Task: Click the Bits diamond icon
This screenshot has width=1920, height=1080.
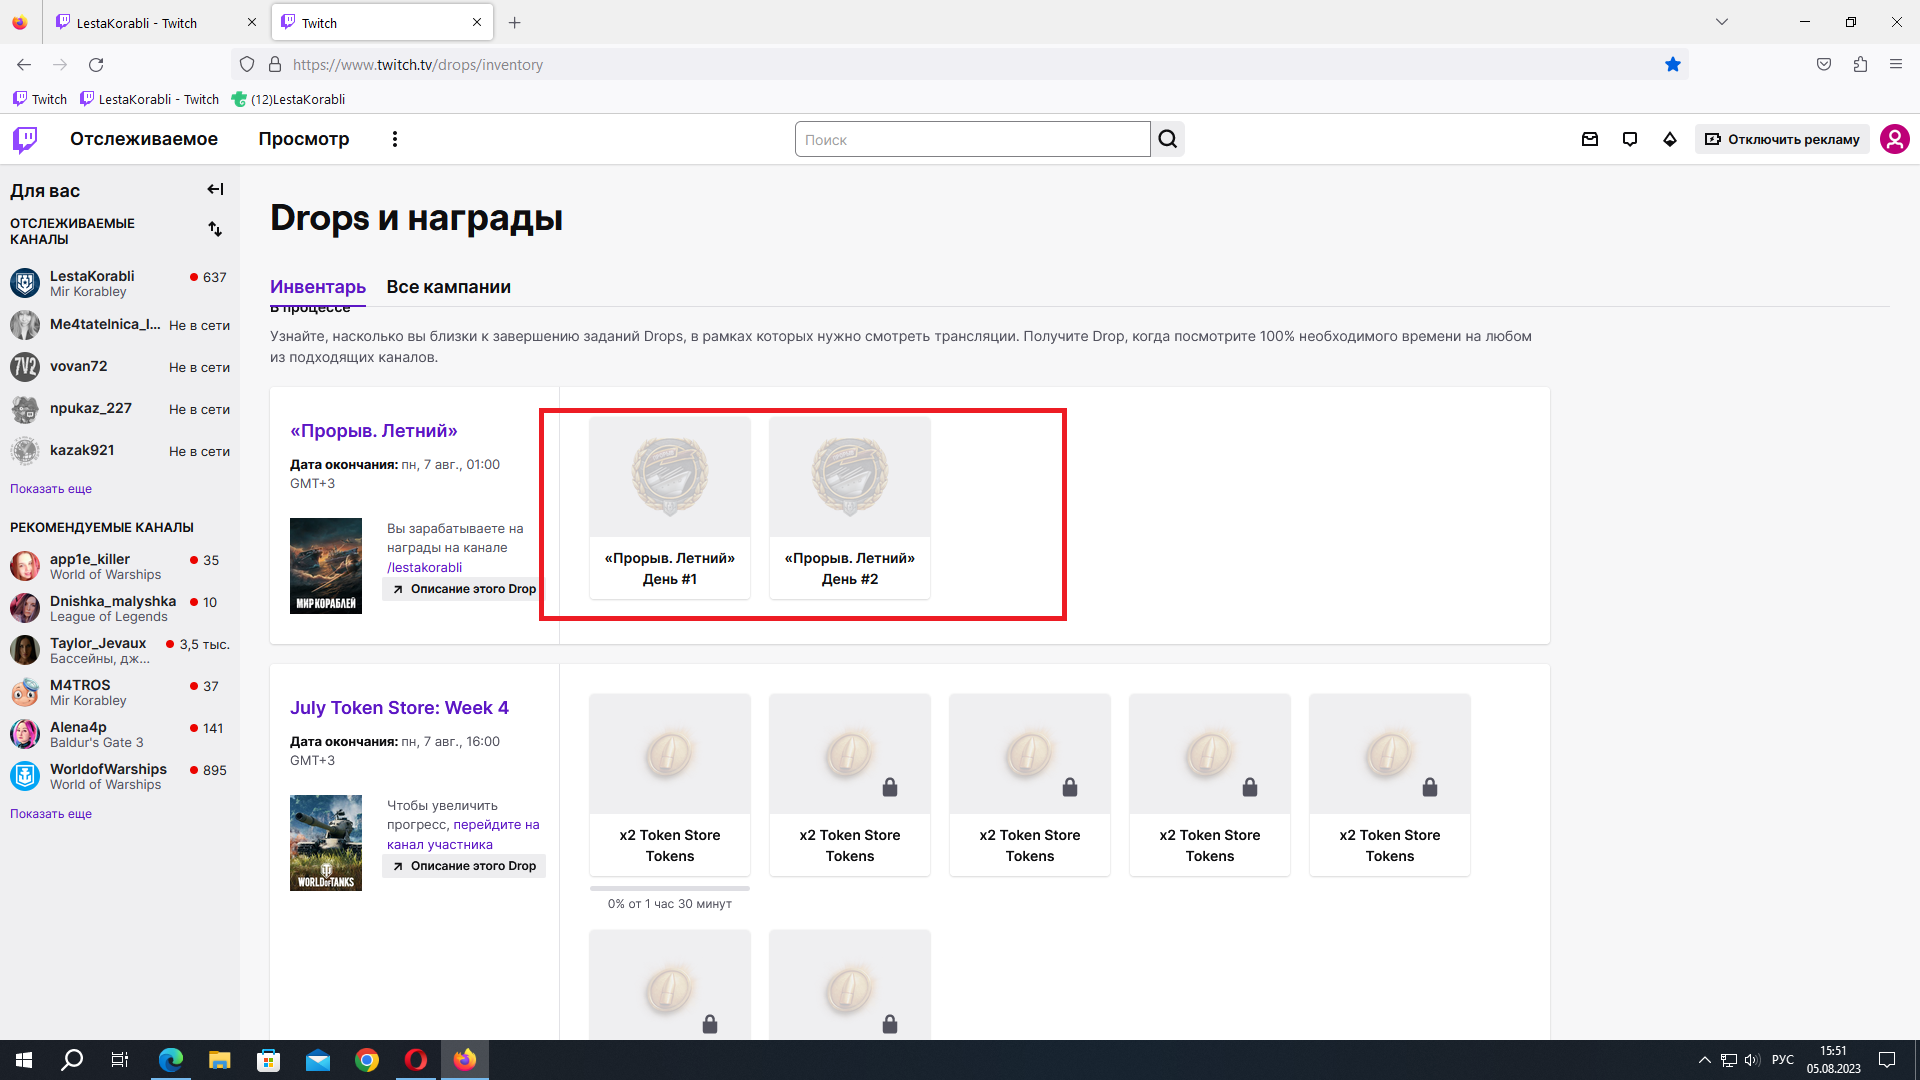Action: [1670, 139]
